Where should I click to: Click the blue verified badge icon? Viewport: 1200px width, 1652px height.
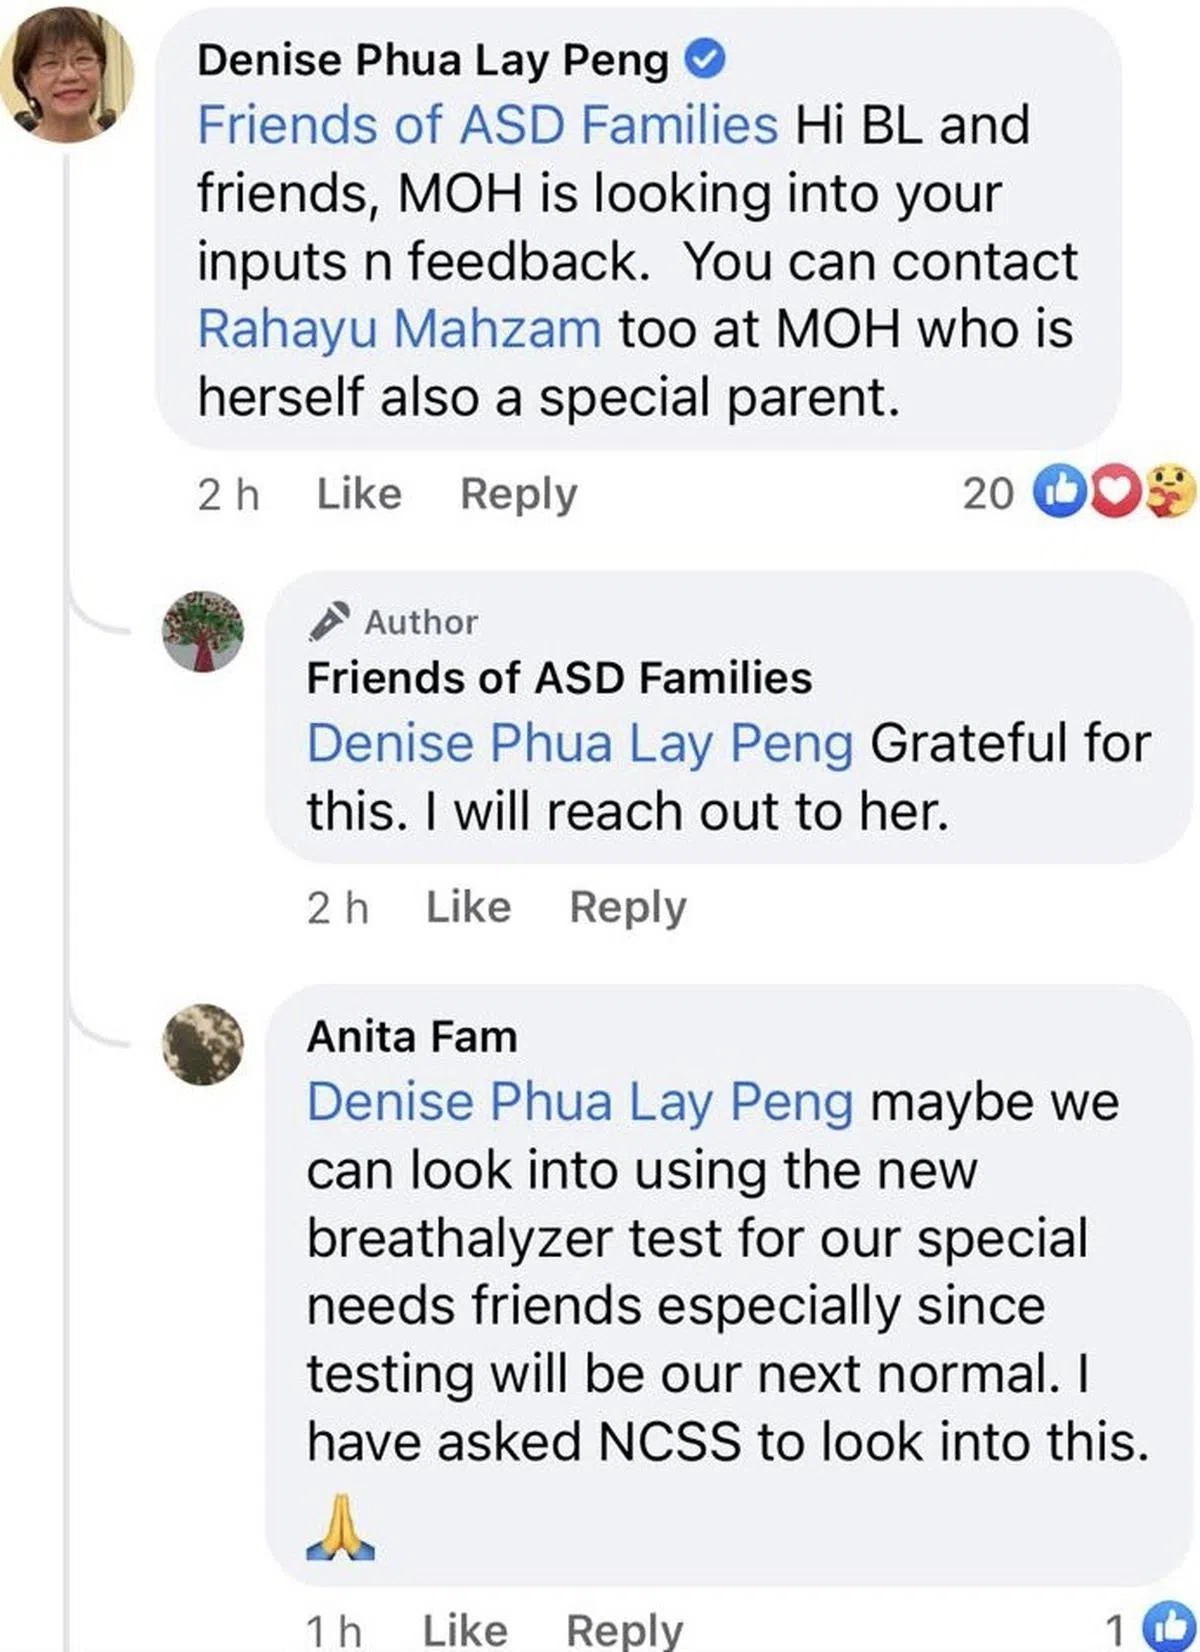[x=705, y=61]
